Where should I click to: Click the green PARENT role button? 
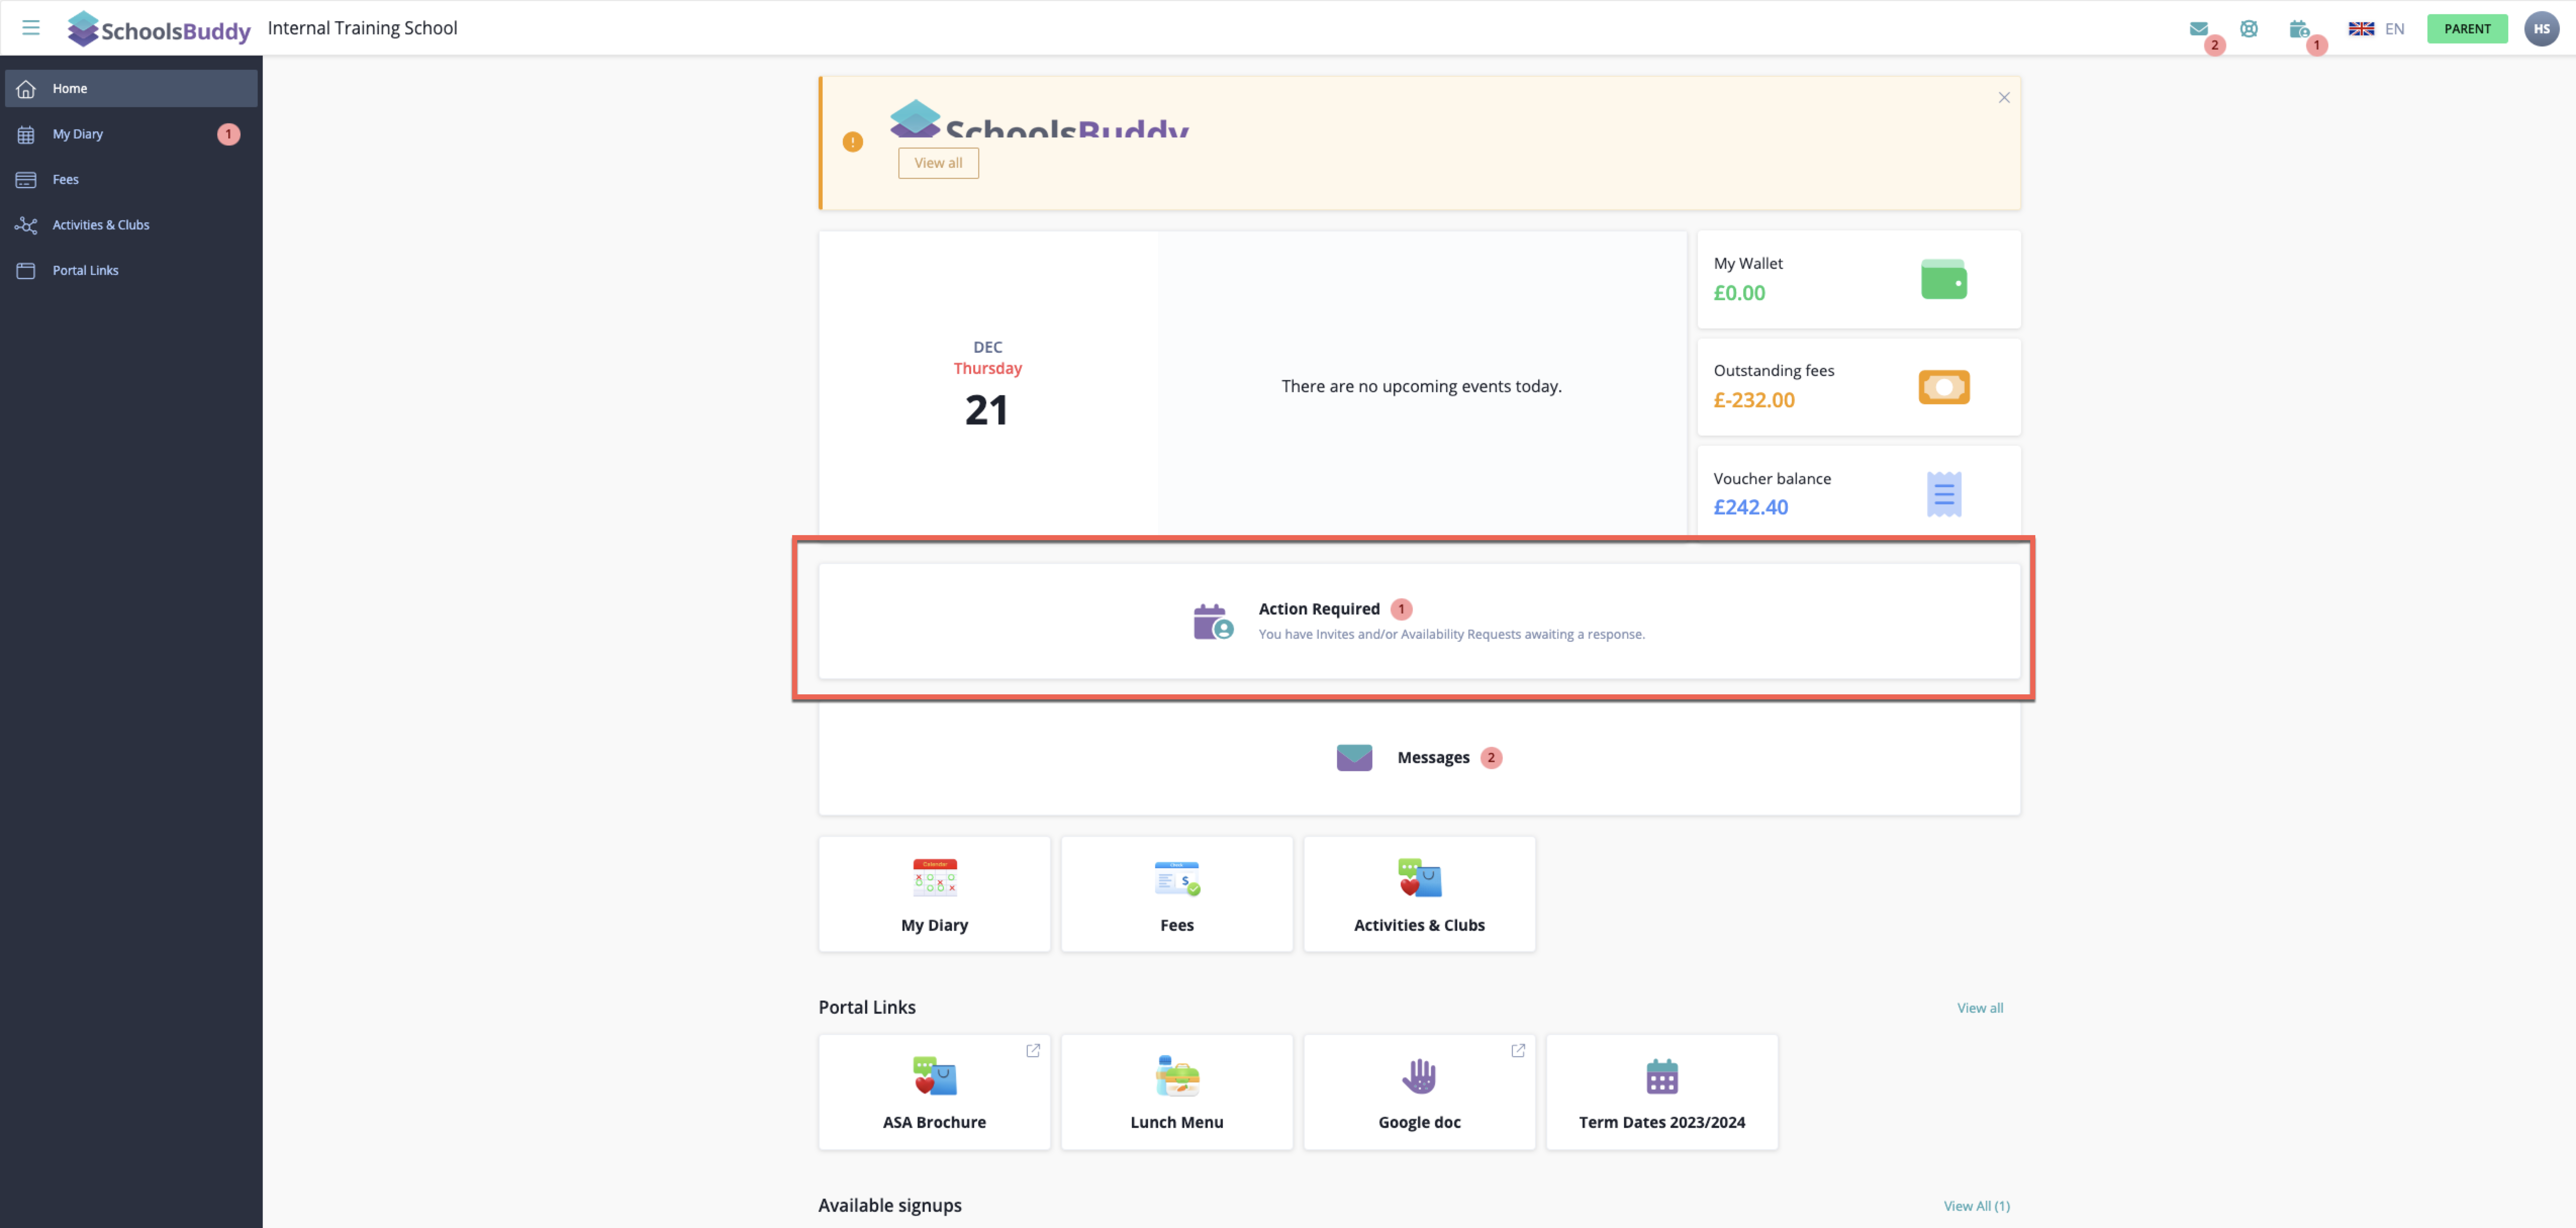click(2466, 29)
